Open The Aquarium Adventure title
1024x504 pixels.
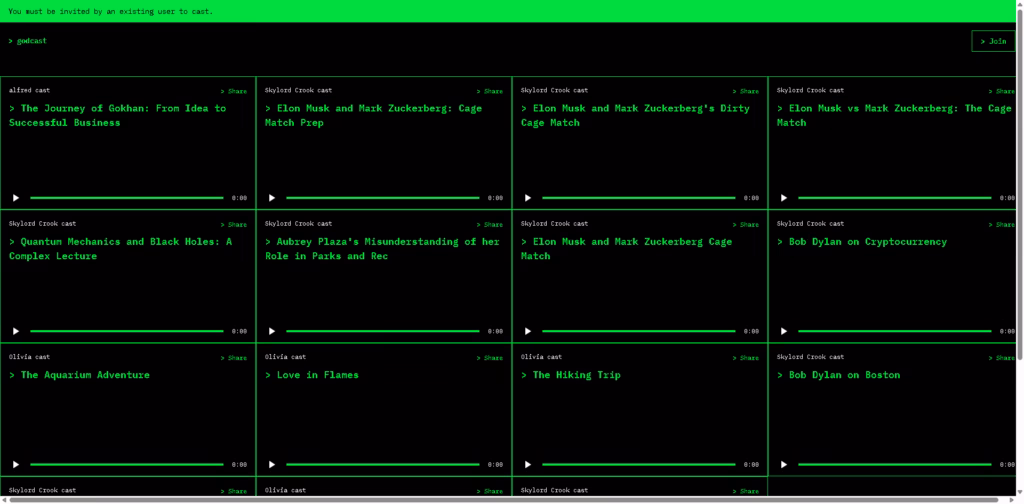[79, 375]
